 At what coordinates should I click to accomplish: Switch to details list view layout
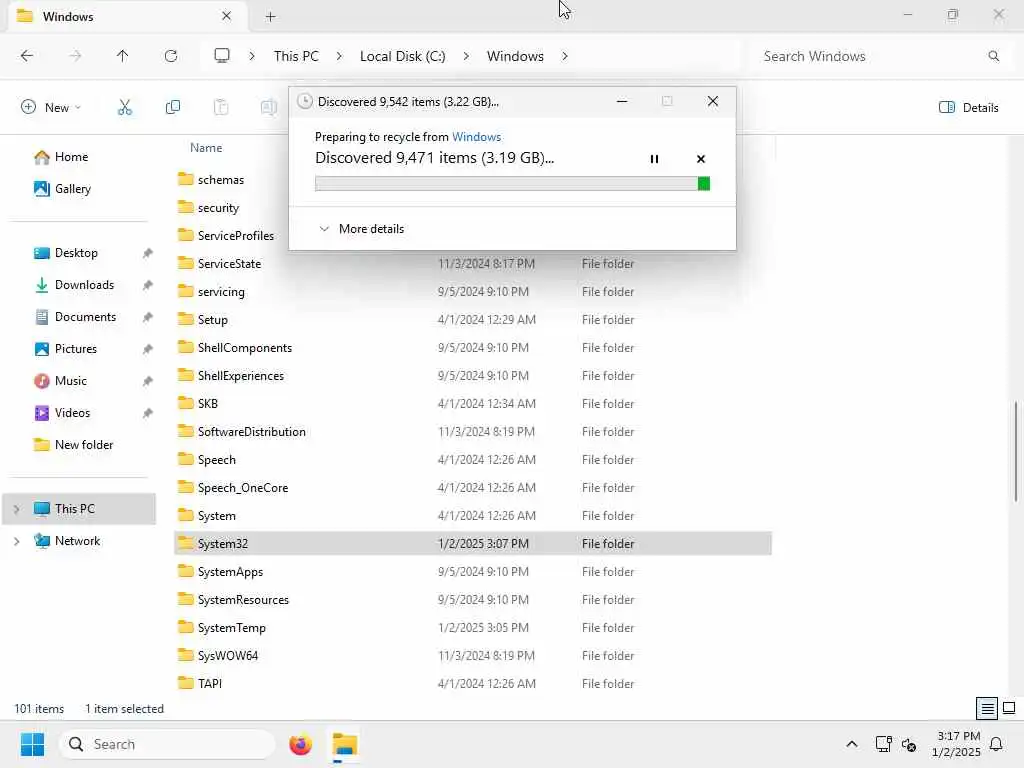(987, 708)
